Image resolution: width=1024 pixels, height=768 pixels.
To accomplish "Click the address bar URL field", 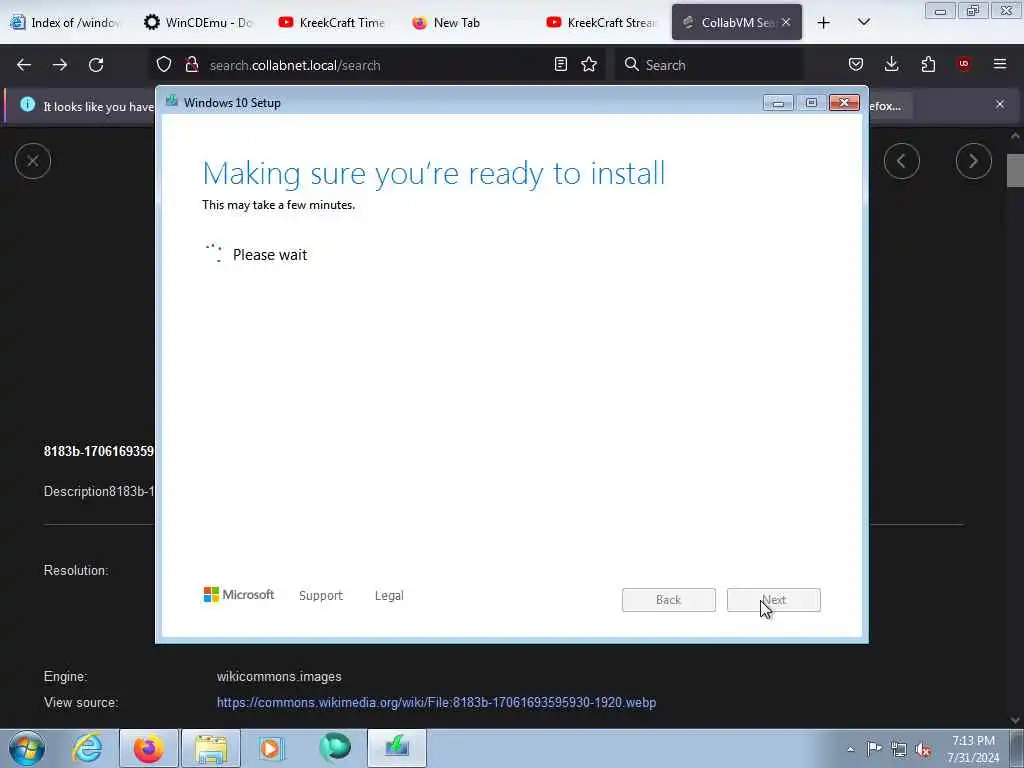I will [376, 65].
